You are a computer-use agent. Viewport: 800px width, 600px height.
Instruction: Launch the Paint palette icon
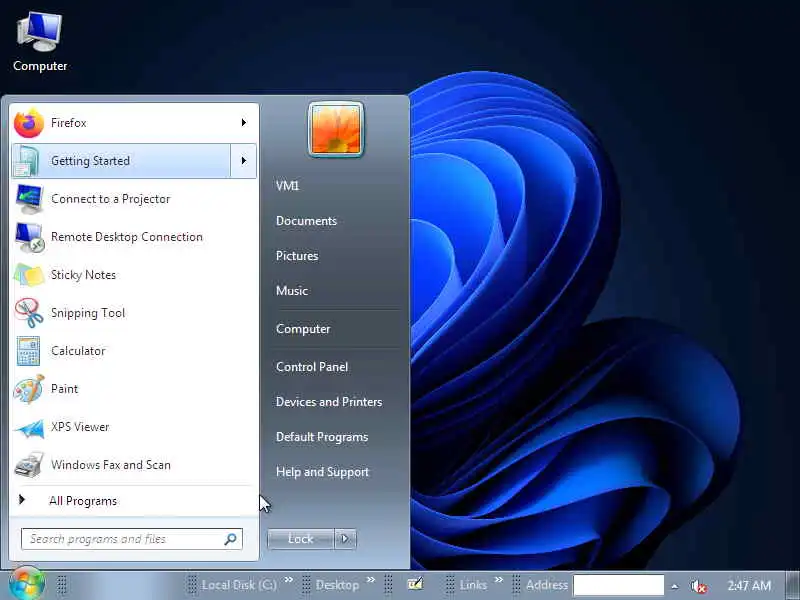[29, 389]
